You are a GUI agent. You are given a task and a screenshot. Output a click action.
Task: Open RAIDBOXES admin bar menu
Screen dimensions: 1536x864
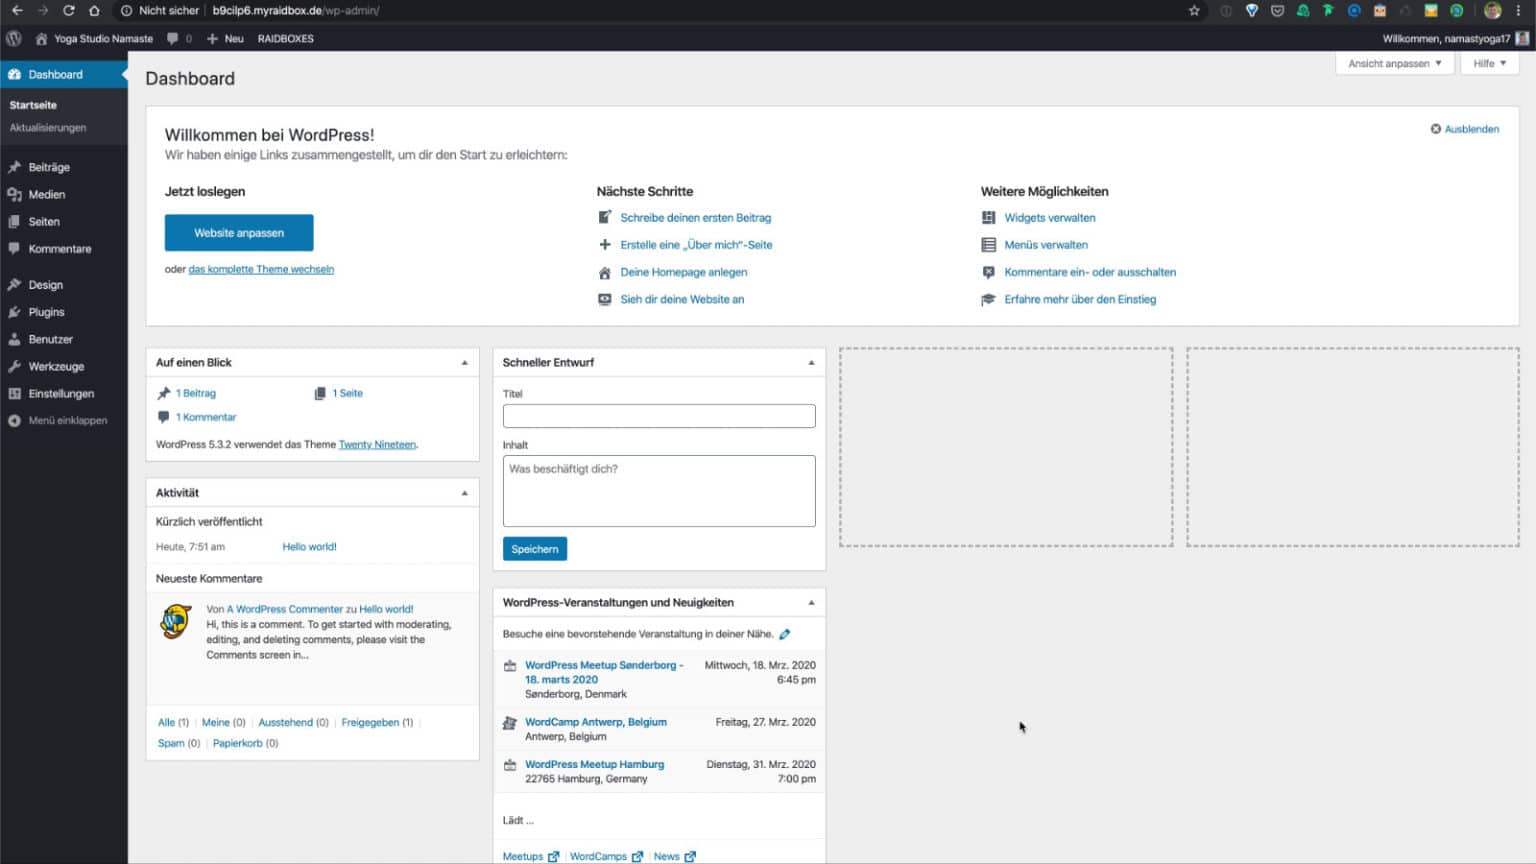tap(285, 39)
